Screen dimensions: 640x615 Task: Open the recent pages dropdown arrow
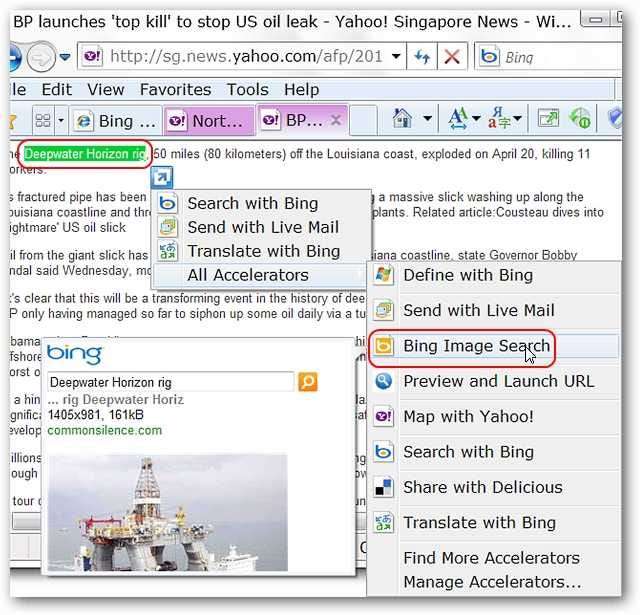(65, 56)
